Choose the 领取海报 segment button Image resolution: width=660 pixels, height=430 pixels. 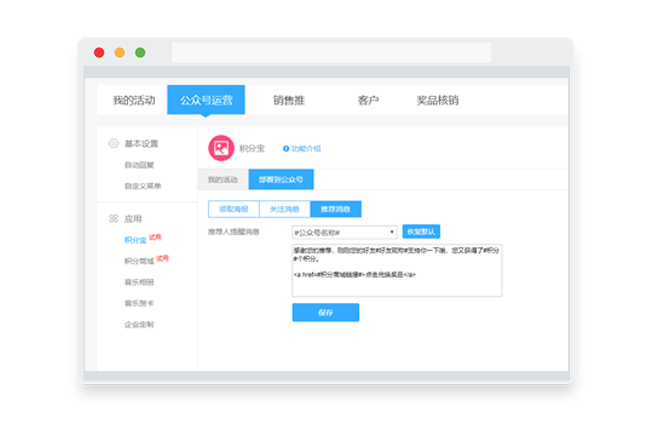click(x=234, y=209)
